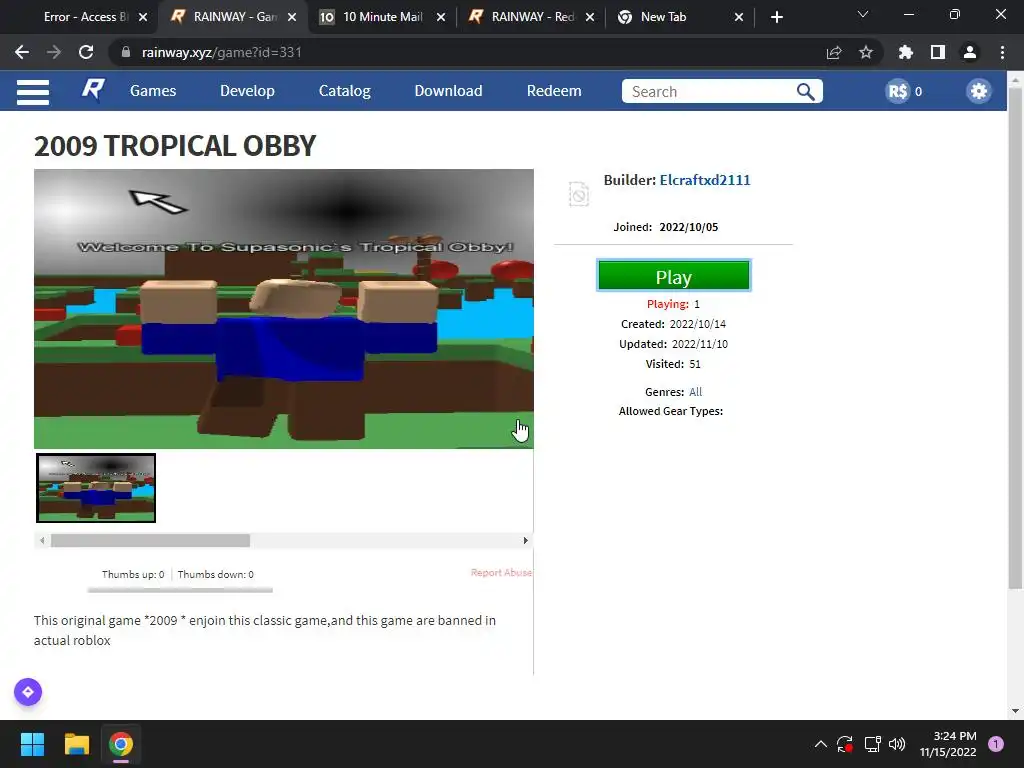Open the tab search dropdown chevron

(863, 14)
